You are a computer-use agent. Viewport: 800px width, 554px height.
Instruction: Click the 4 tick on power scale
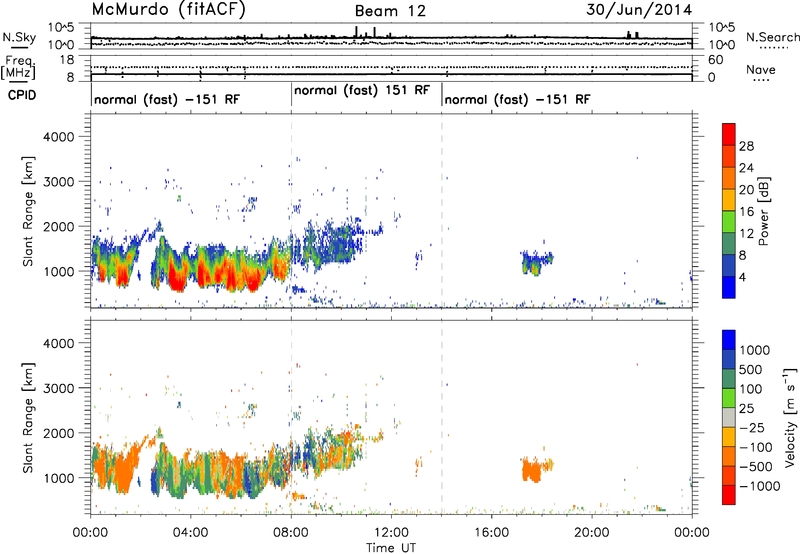tap(743, 277)
